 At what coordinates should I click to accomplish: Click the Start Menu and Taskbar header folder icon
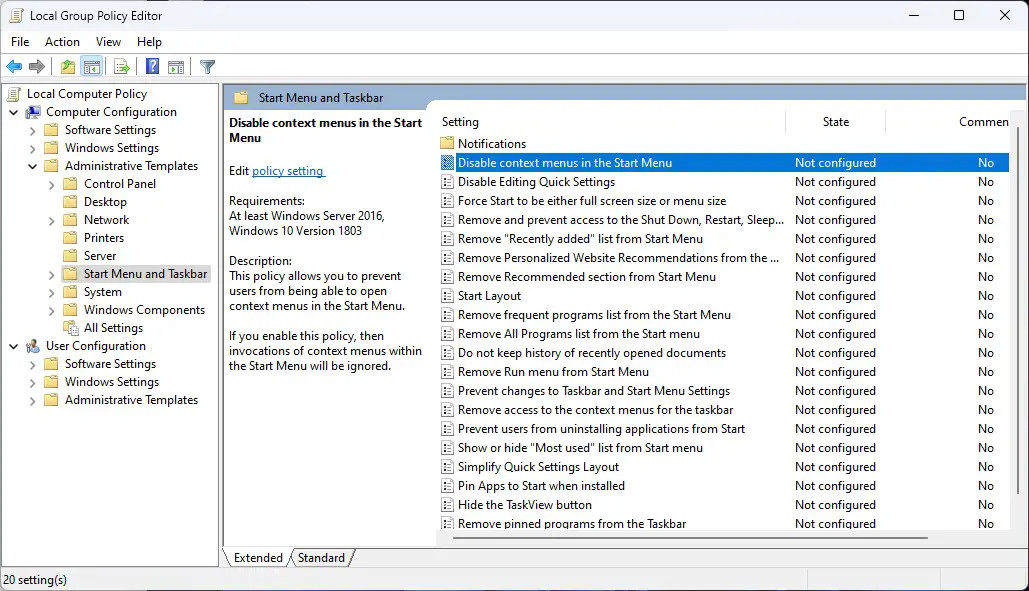pos(242,98)
